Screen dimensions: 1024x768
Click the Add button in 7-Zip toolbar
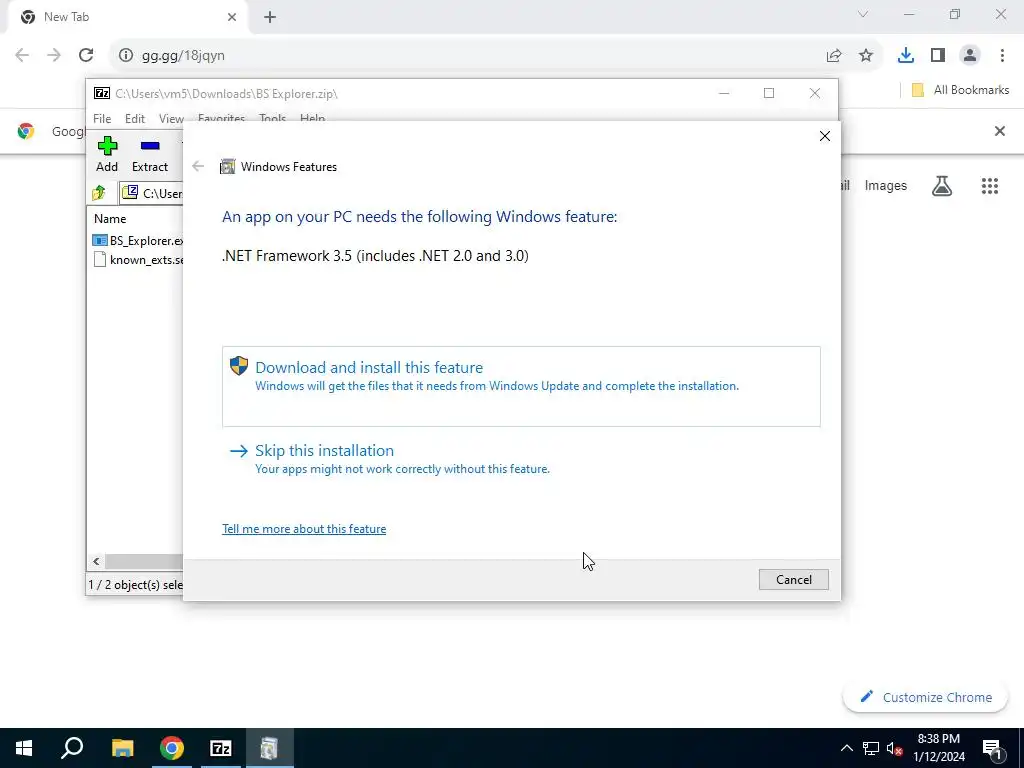pyautogui.click(x=107, y=154)
